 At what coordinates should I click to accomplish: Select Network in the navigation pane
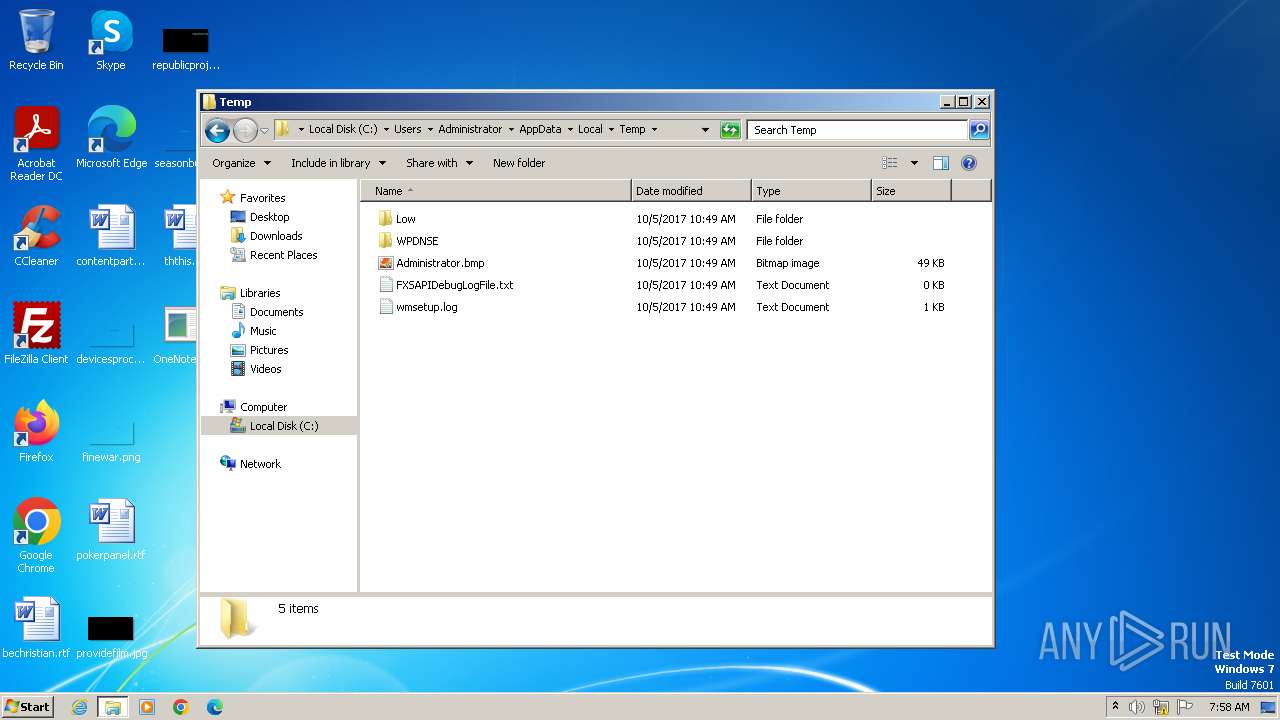click(260, 464)
